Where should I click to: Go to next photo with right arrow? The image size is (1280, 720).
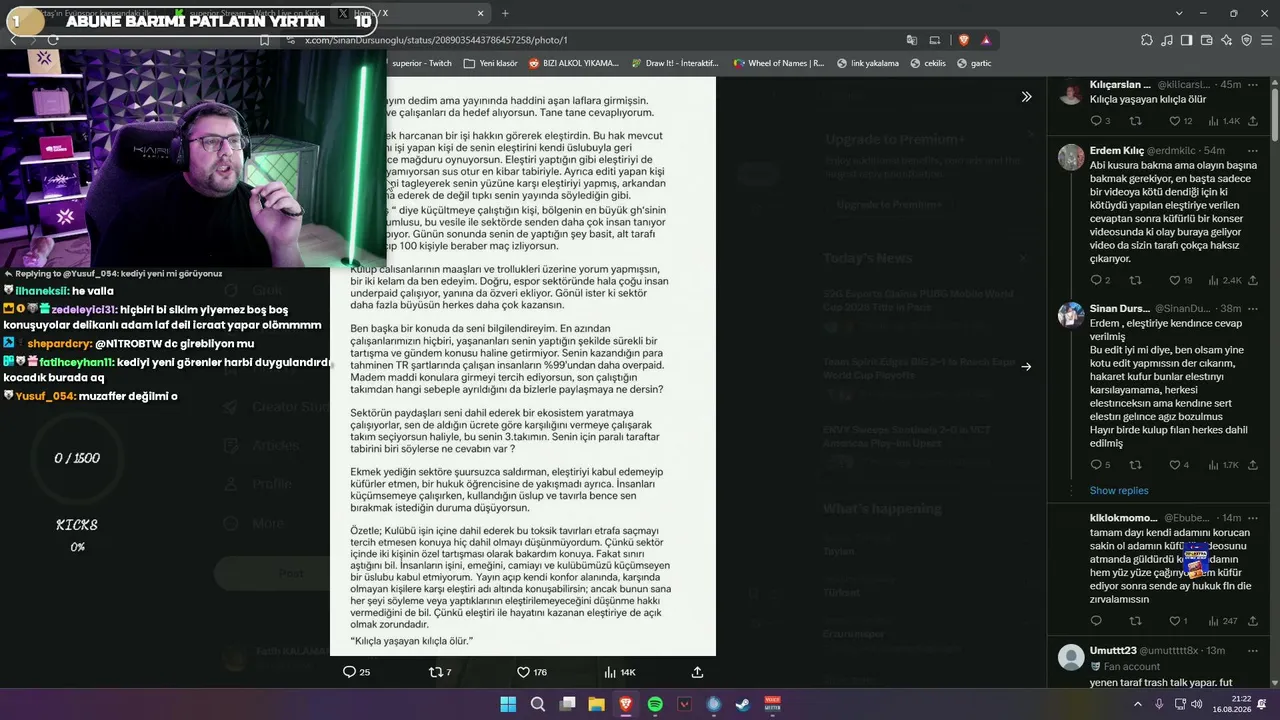tap(1026, 366)
